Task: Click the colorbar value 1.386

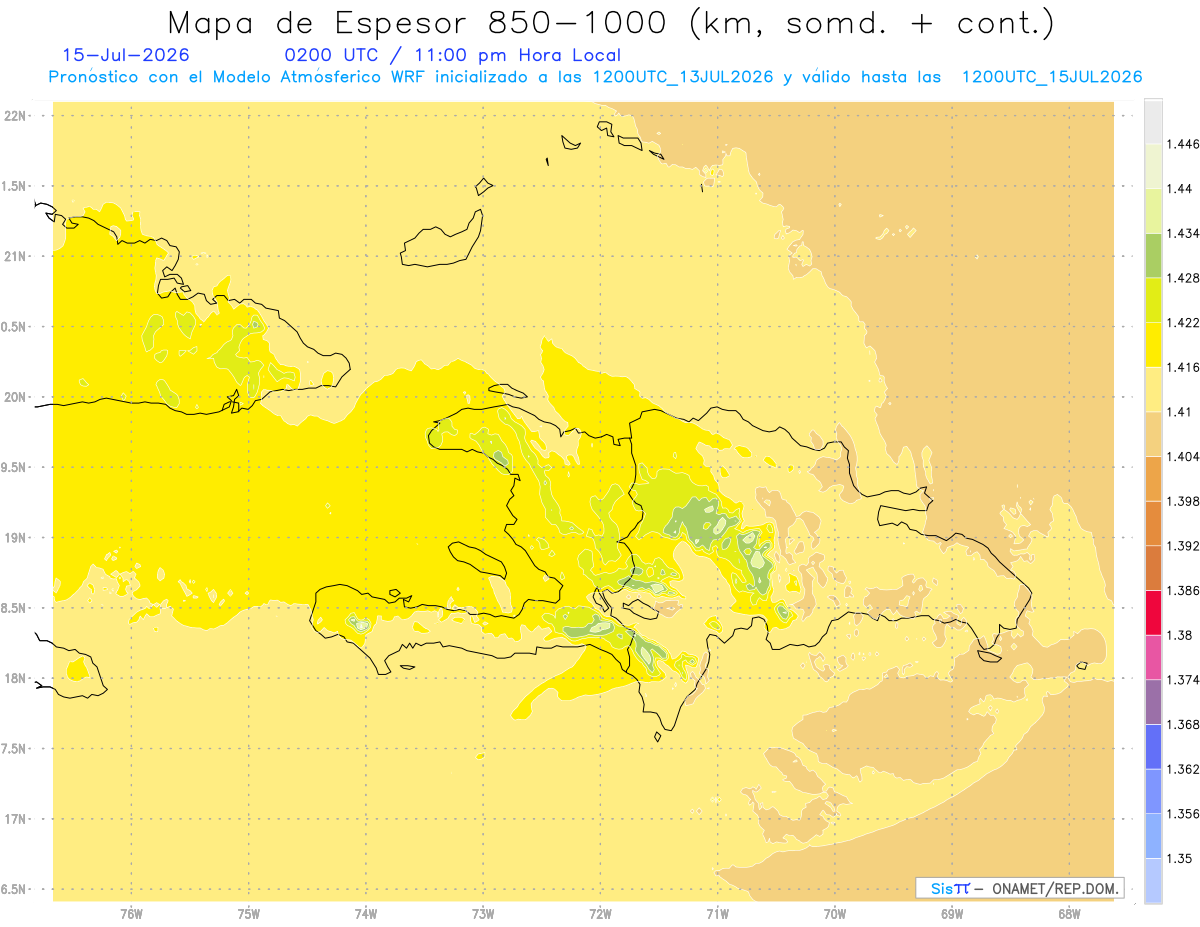Action: click(x=1182, y=591)
